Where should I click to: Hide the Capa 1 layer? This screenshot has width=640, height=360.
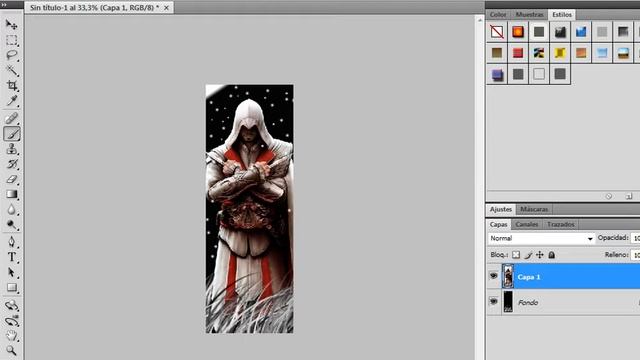pyautogui.click(x=493, y=276)
